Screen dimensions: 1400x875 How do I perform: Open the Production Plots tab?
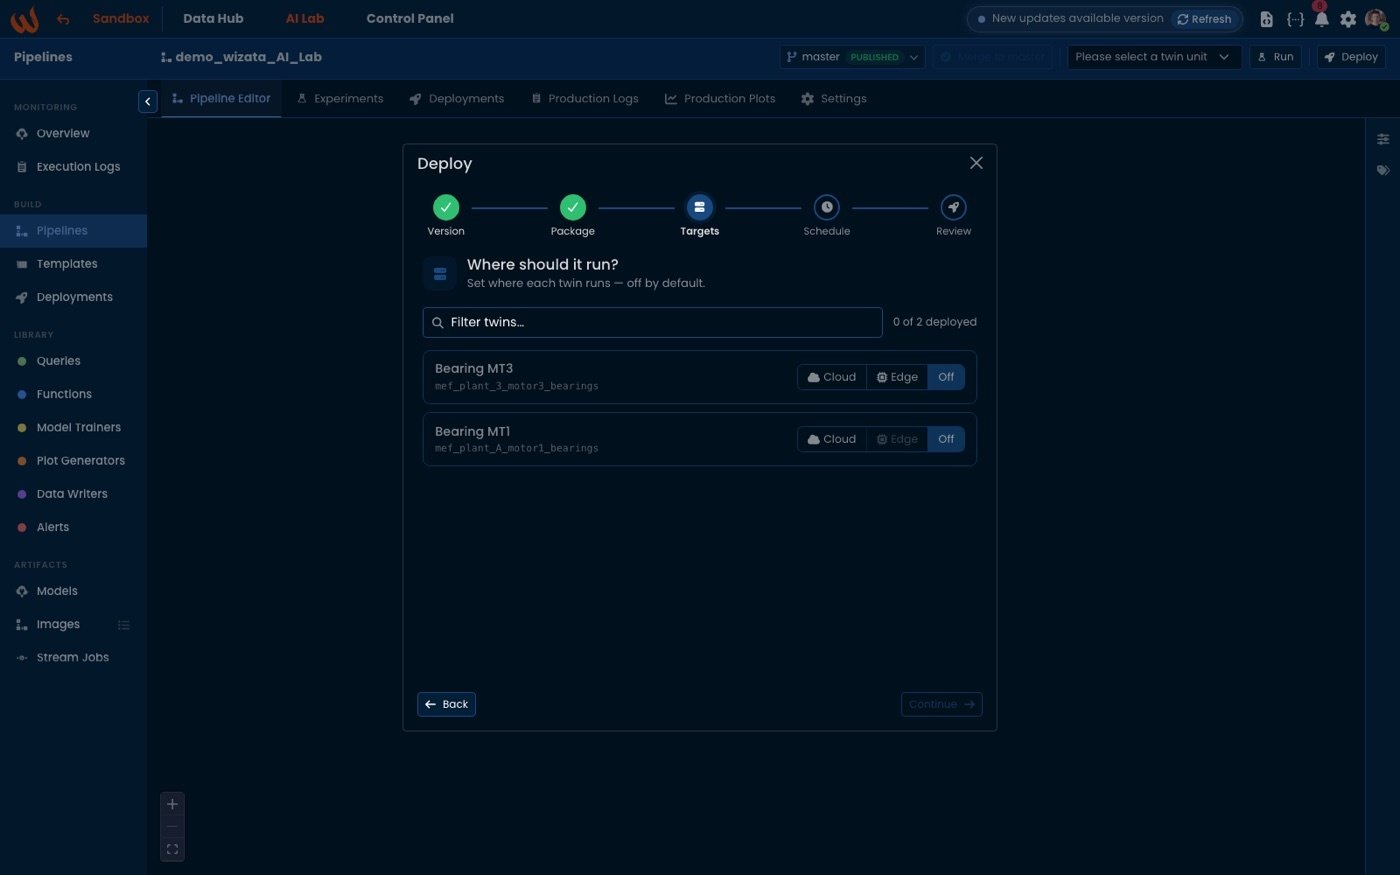(720, 99)
